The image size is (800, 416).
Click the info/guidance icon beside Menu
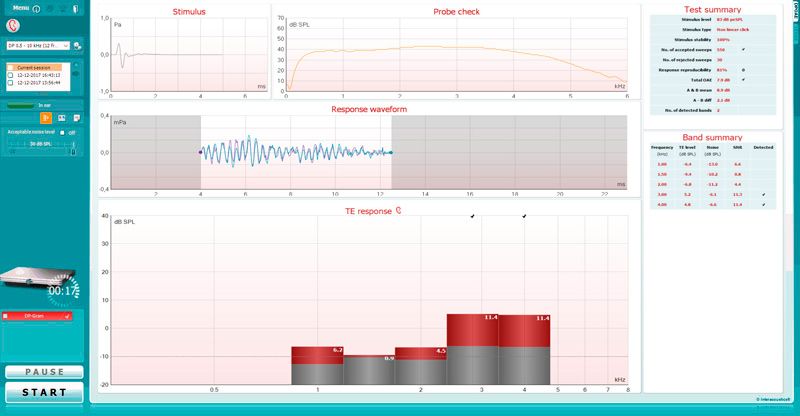[36, 8]
